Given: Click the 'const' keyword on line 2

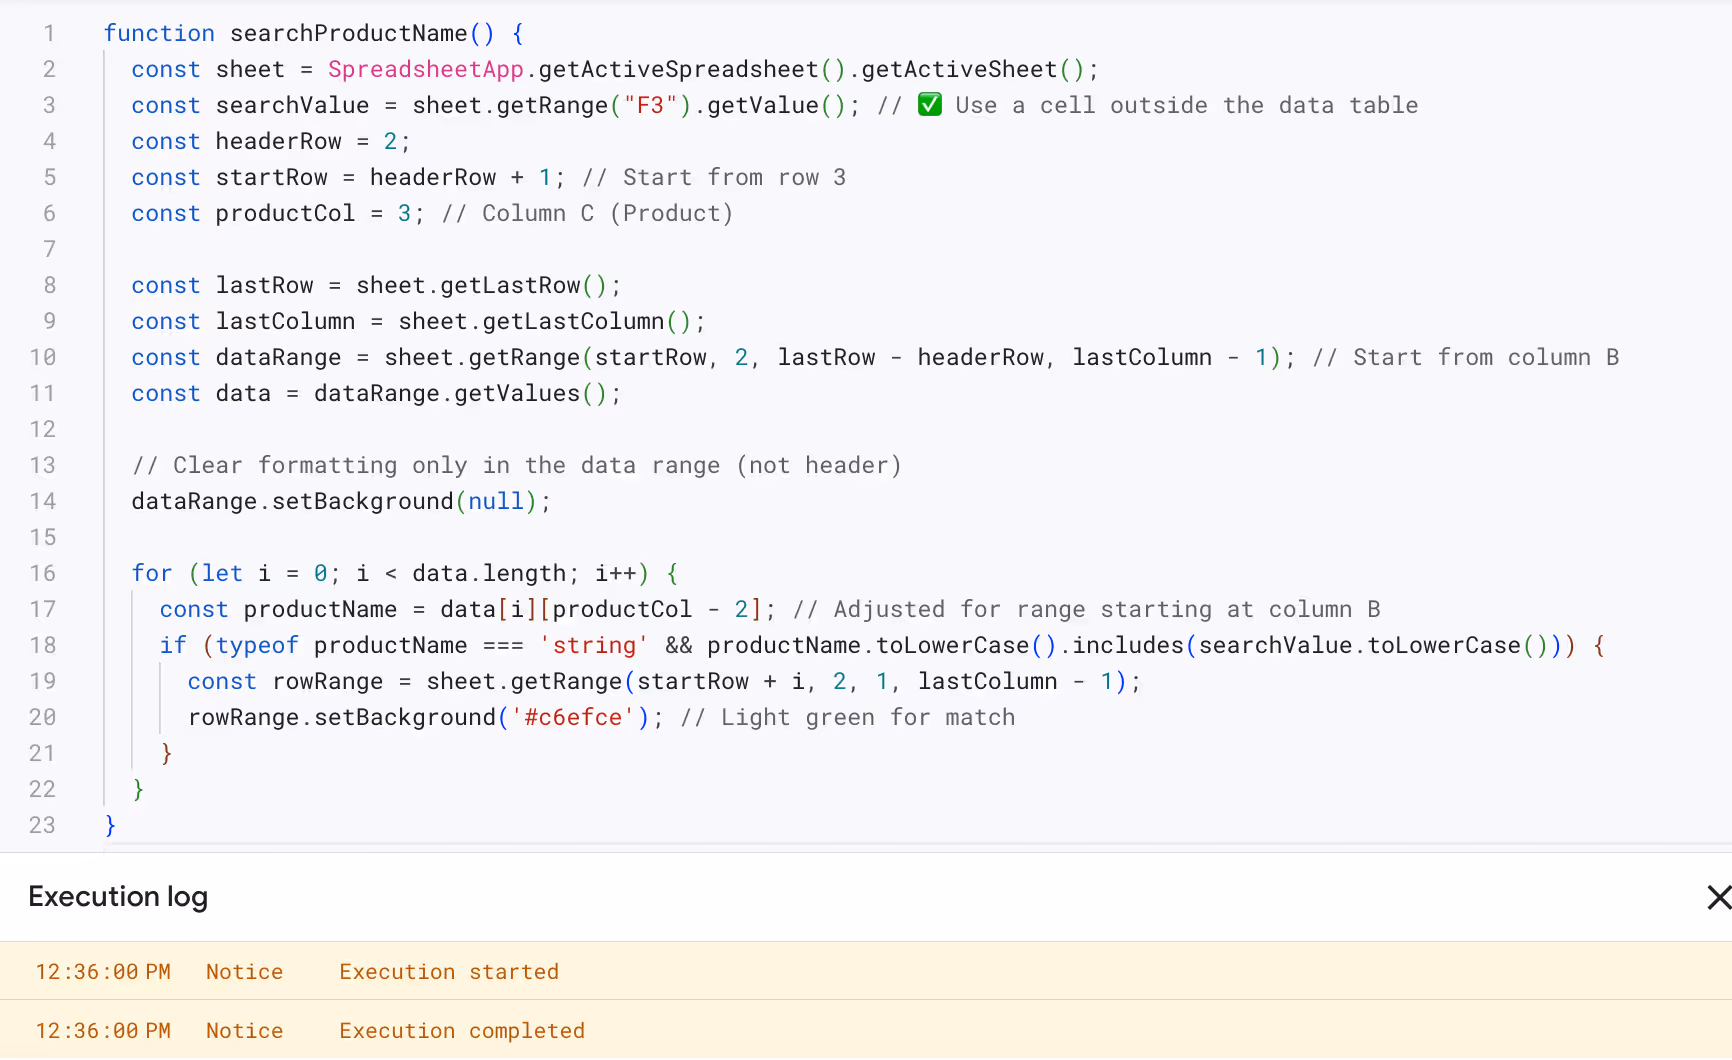Looking at the screenshot, I should click(166, 69).
